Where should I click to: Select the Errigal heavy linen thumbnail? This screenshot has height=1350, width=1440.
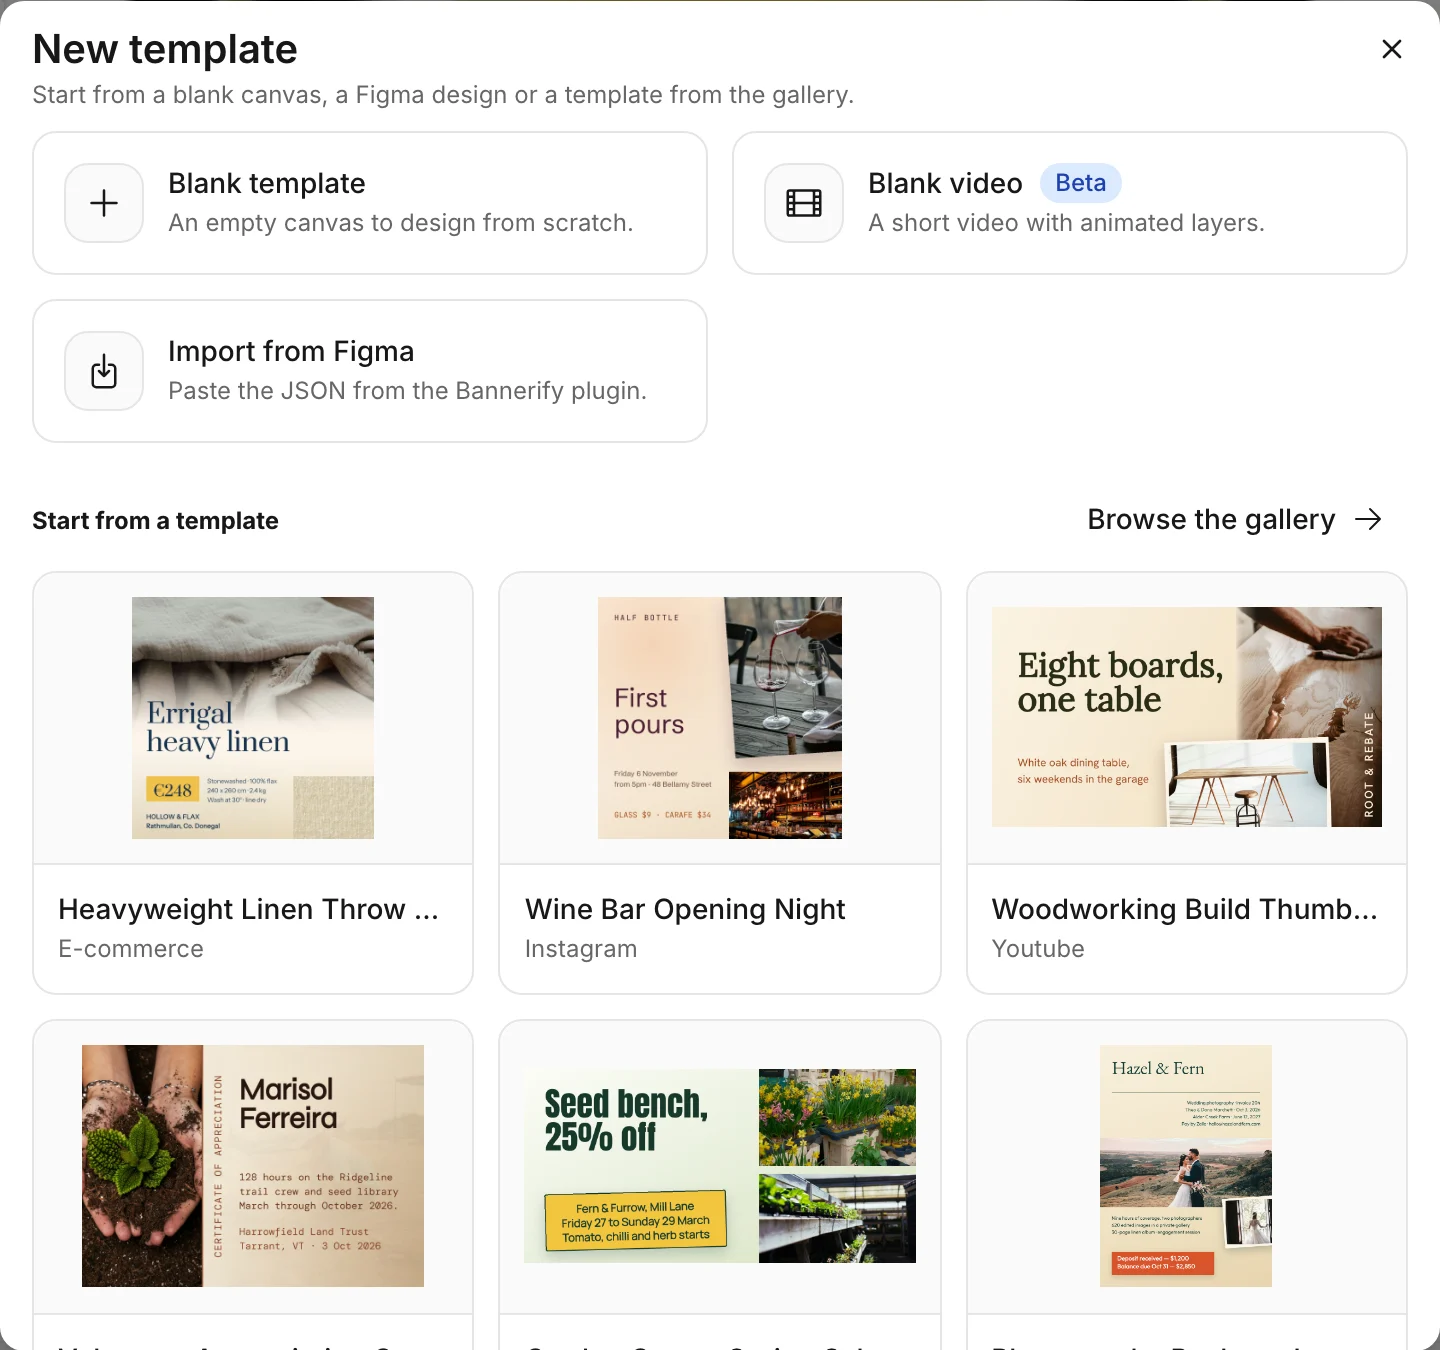pos(253,718)
